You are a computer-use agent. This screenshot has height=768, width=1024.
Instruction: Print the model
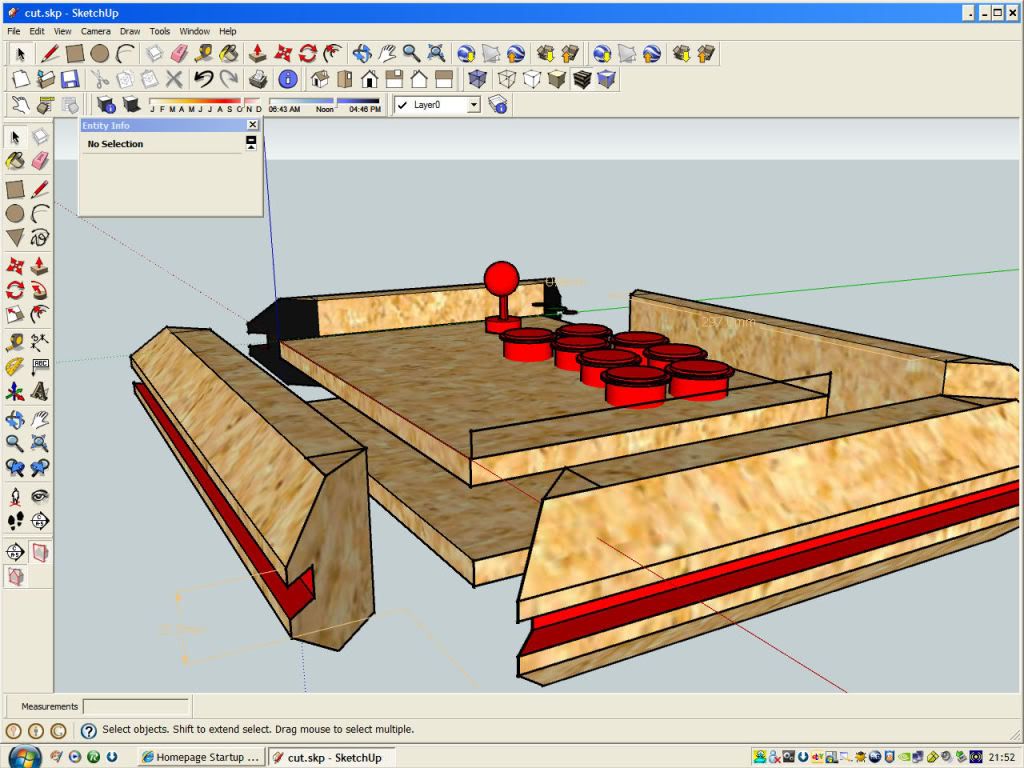(x=258, y=80)
